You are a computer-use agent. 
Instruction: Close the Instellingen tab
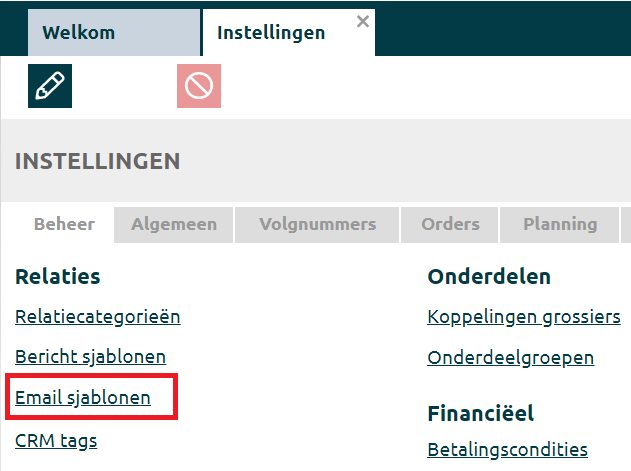tap(363, 20)
